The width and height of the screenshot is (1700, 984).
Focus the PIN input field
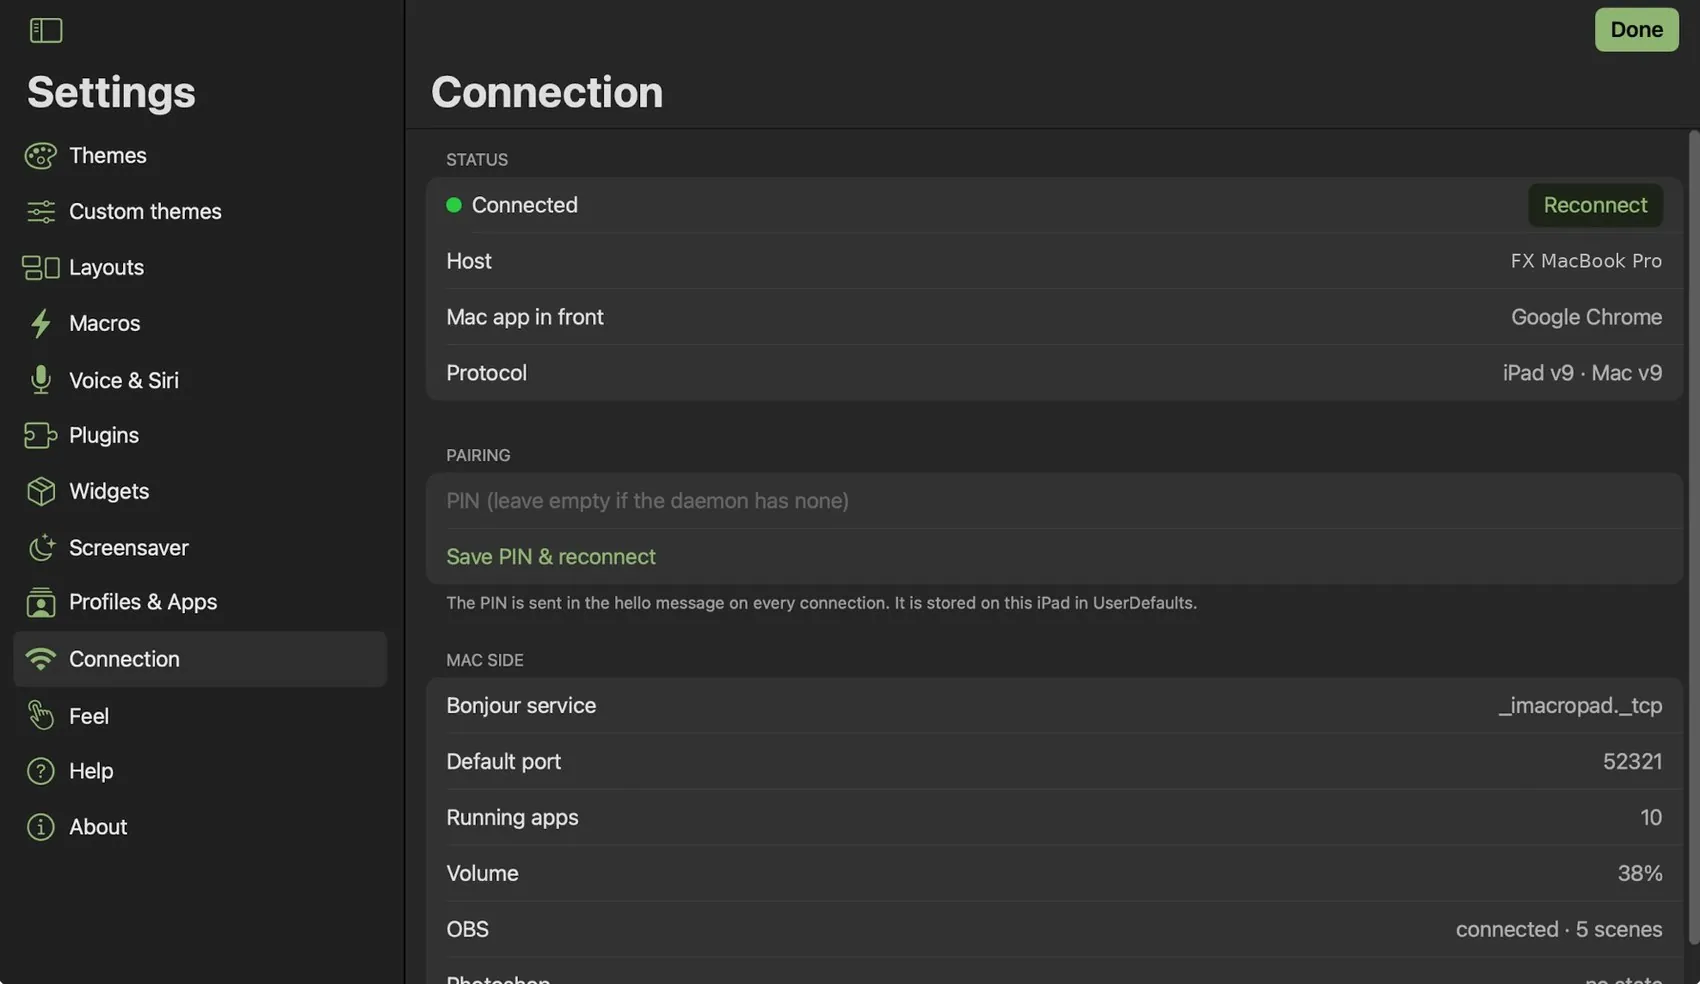tap(1054, 501)
